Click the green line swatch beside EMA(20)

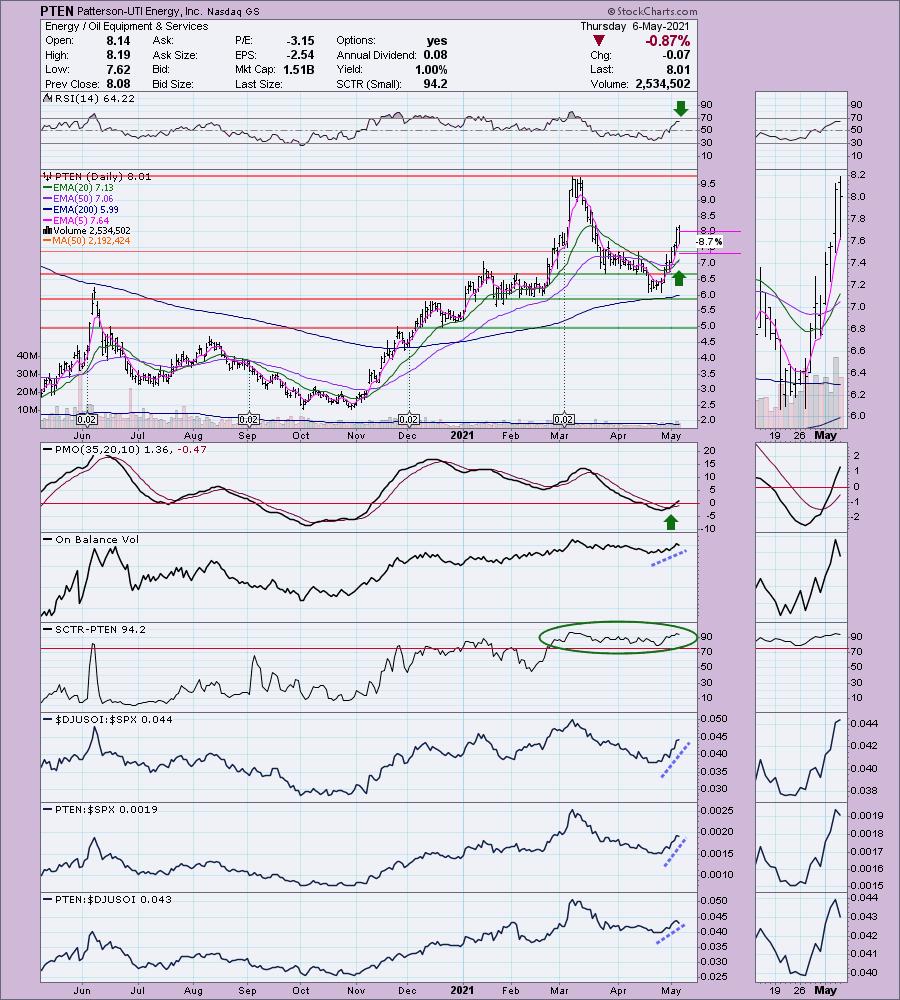tap(48, 188)
